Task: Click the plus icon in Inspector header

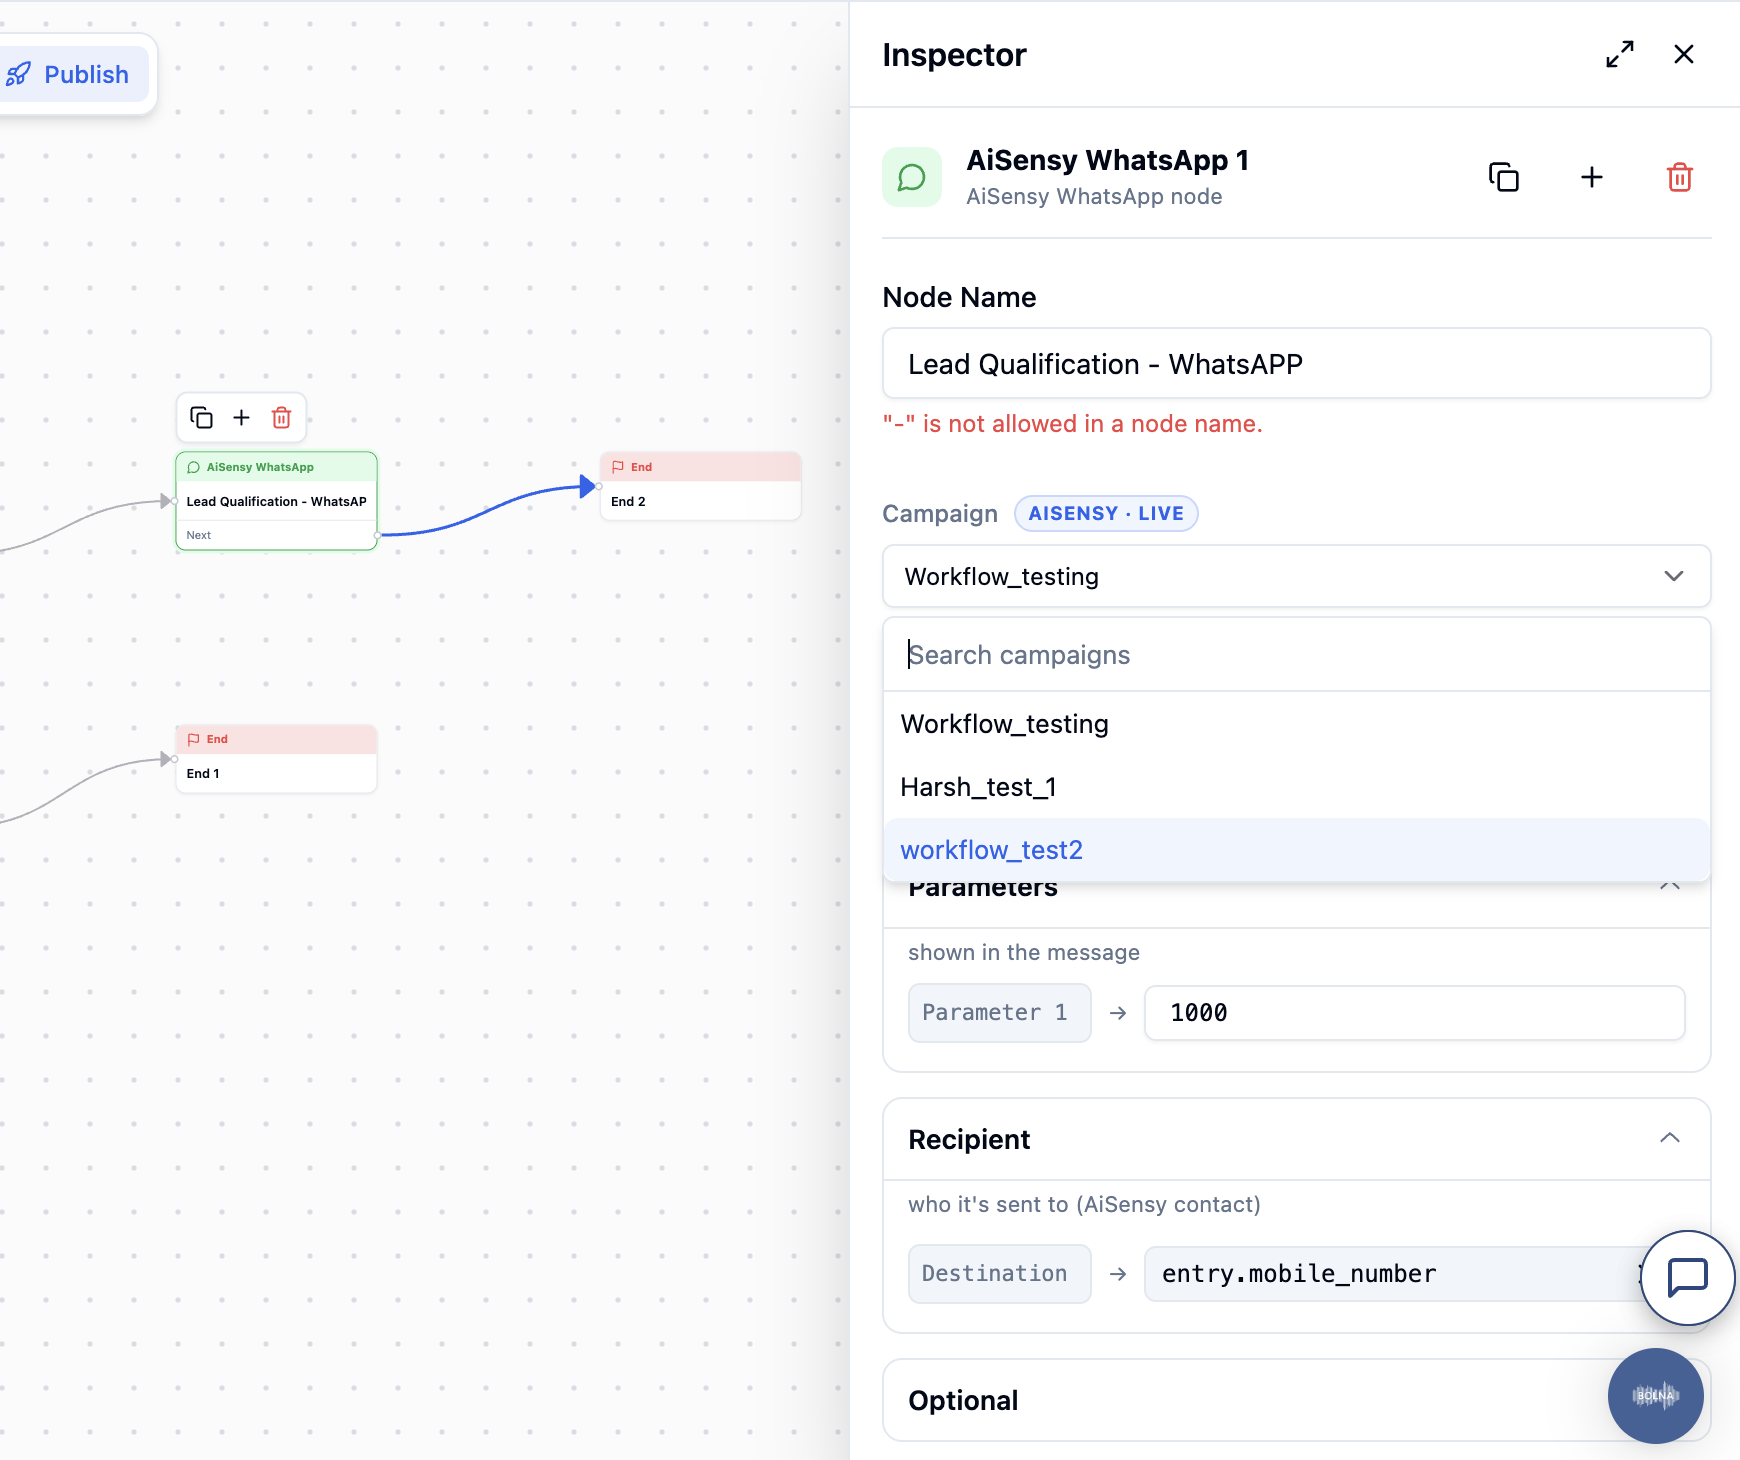Action: (1592, 177)
